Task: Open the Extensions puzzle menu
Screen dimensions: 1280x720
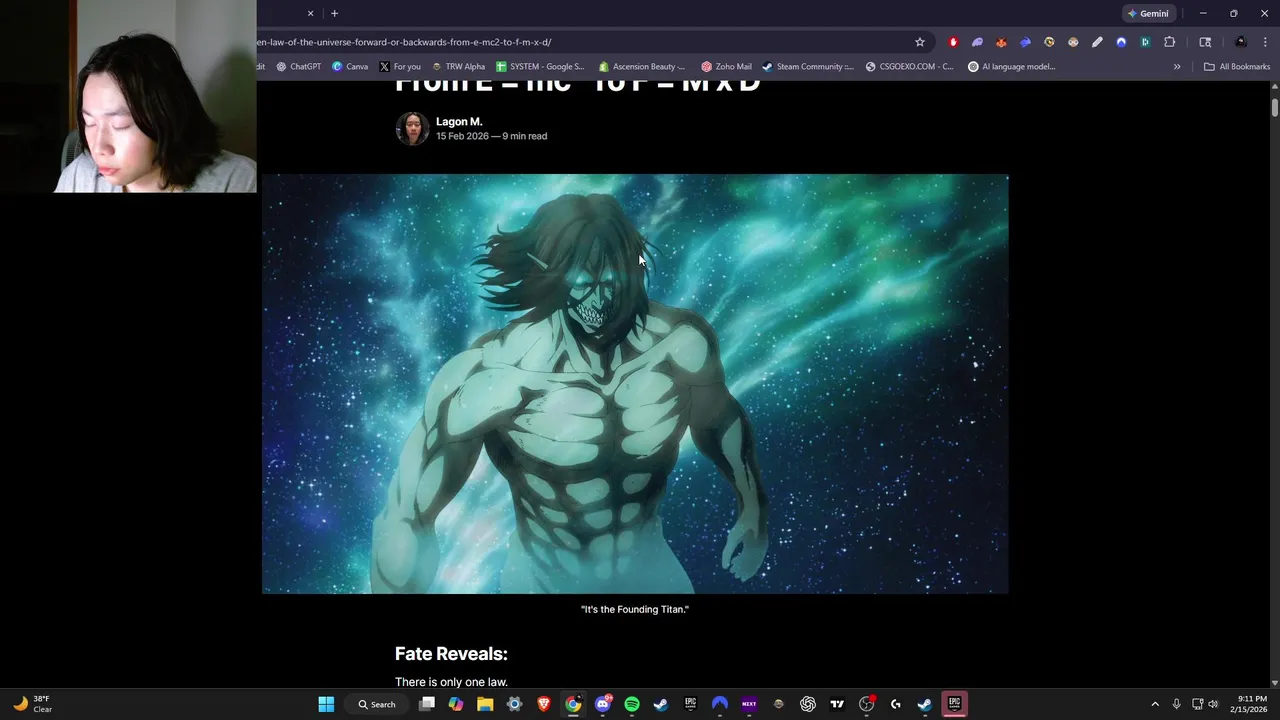Action: pyautogui.click(x=1169, y=42)
